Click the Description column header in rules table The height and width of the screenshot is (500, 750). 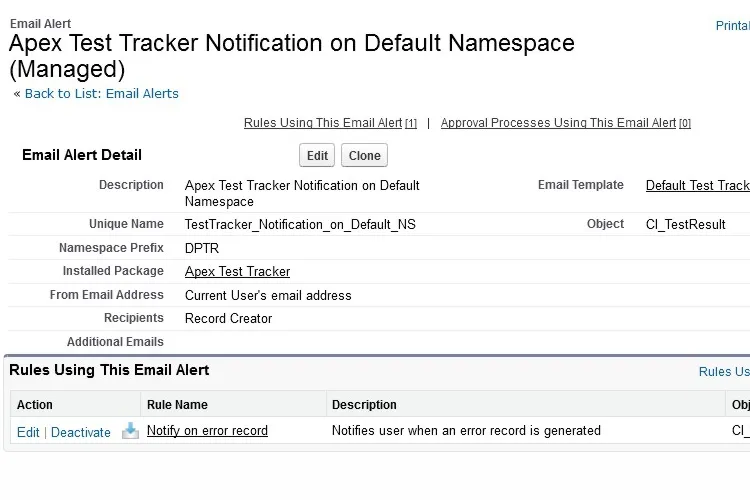click(x=364, y=405)
